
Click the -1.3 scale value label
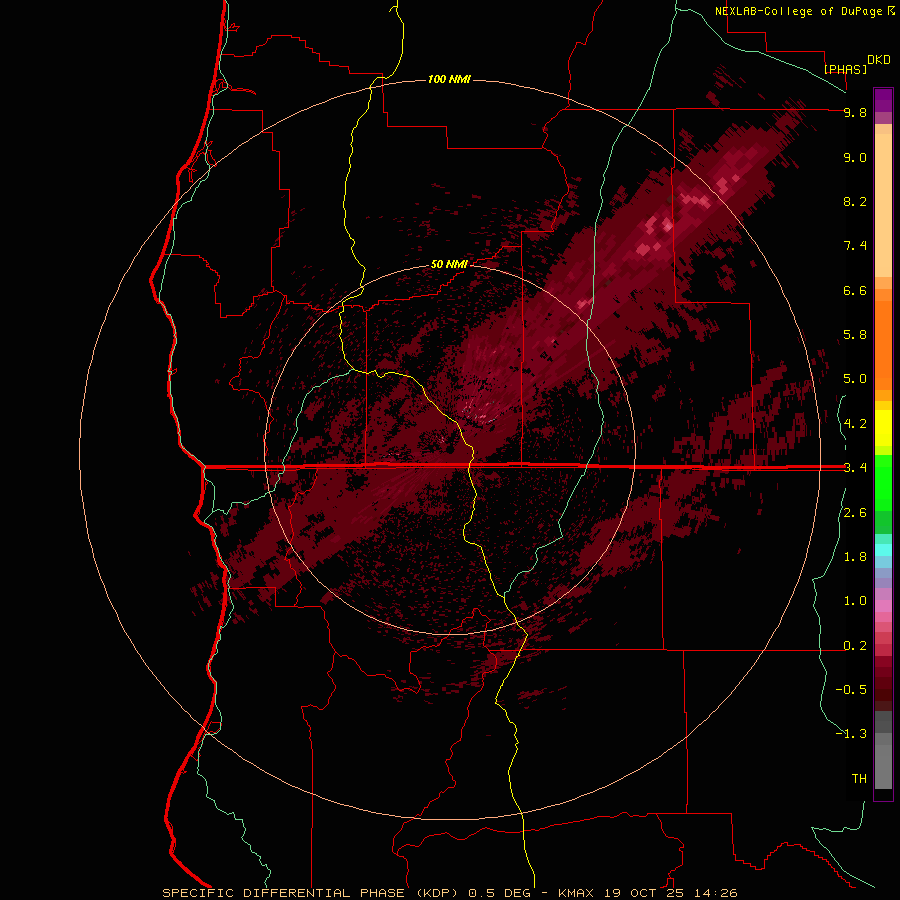pyautogui.click(x=851, y=734)
